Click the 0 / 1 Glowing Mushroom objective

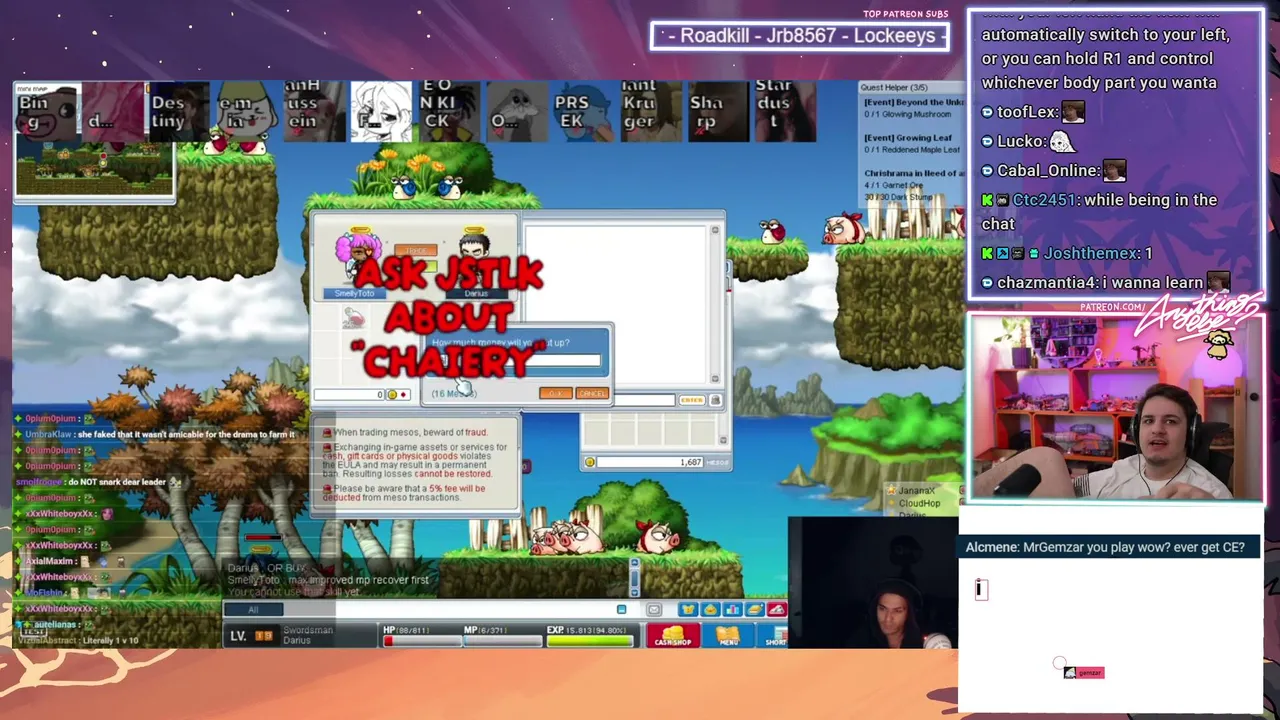[908, 114]
